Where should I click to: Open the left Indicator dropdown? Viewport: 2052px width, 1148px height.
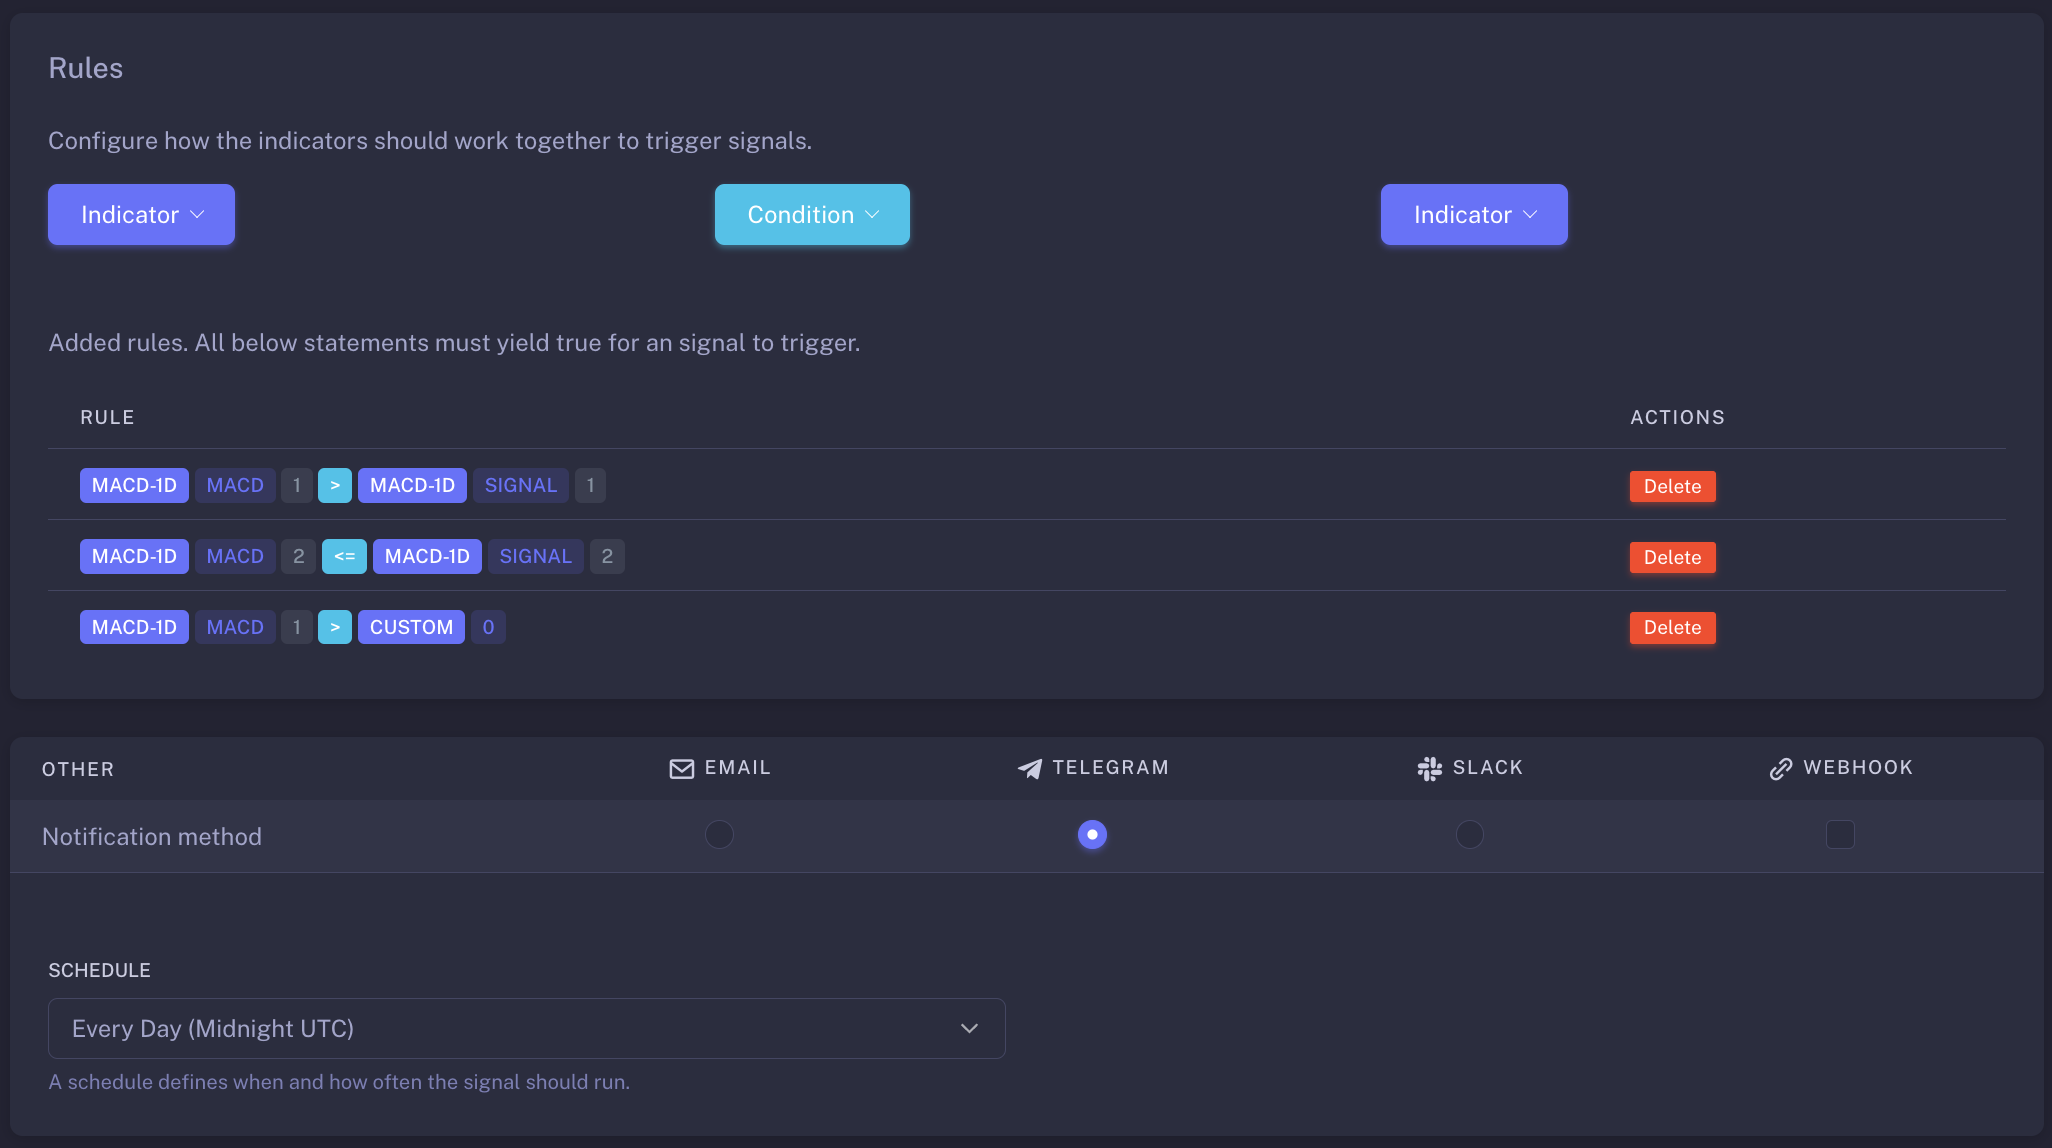[141, 214]
